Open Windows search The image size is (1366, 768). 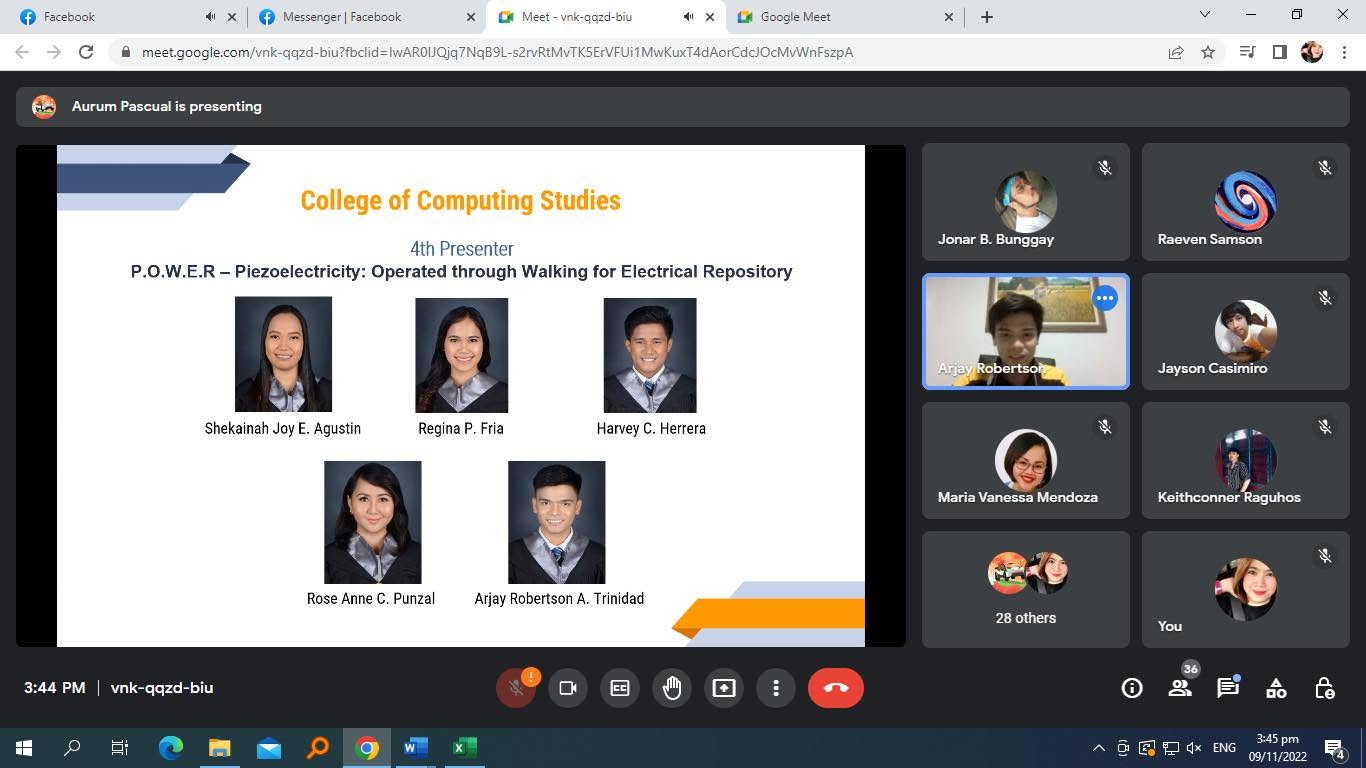(x=72, y=748)
